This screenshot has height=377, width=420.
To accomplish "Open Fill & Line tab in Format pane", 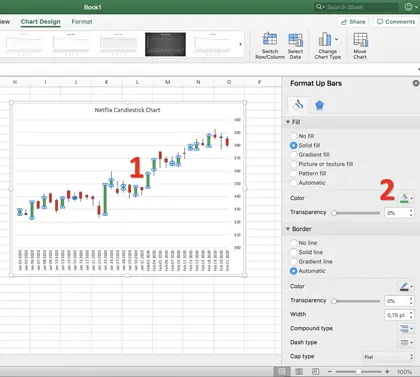I will [298, 105].
